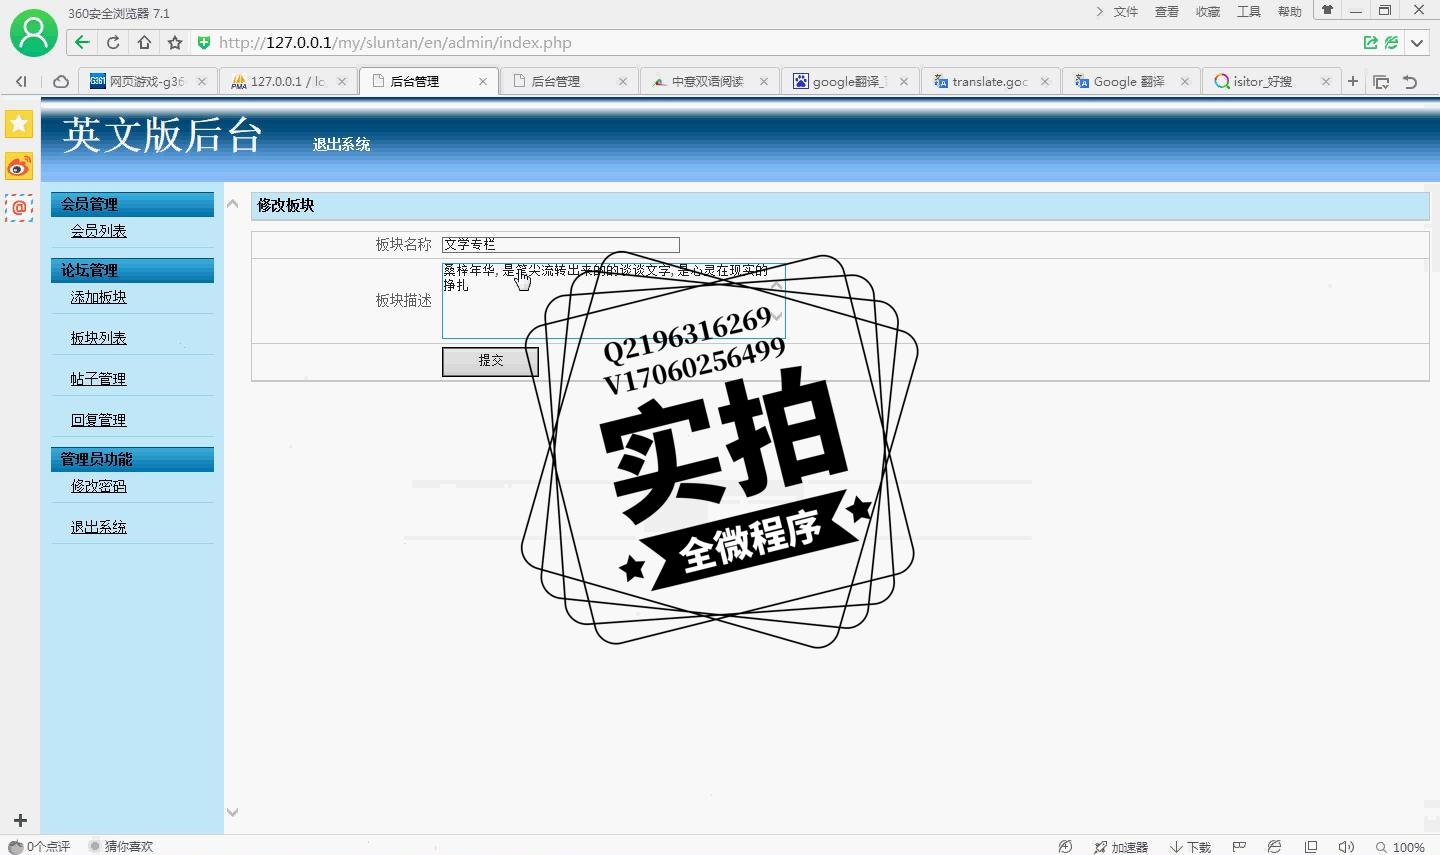The height and width of the screenshot is (855, 1440).
Task: Click the 板块名称 input field
Action: [561, 244]
